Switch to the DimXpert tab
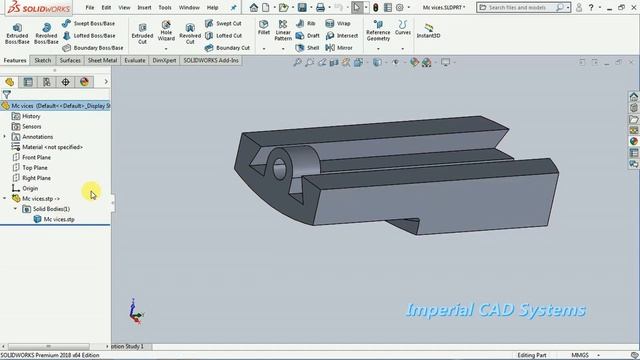640x360 pixels. point(164,60)
